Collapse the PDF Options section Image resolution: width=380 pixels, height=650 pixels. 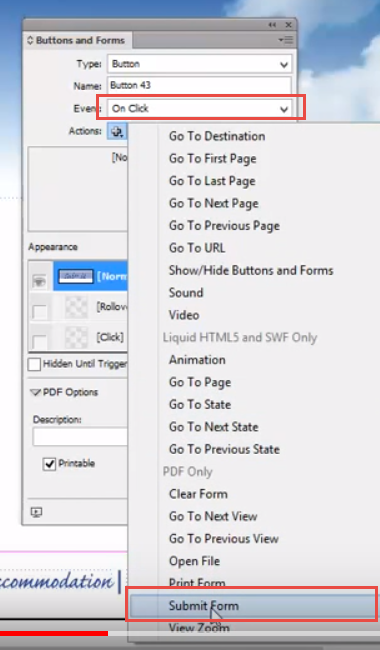pos(36,392)
